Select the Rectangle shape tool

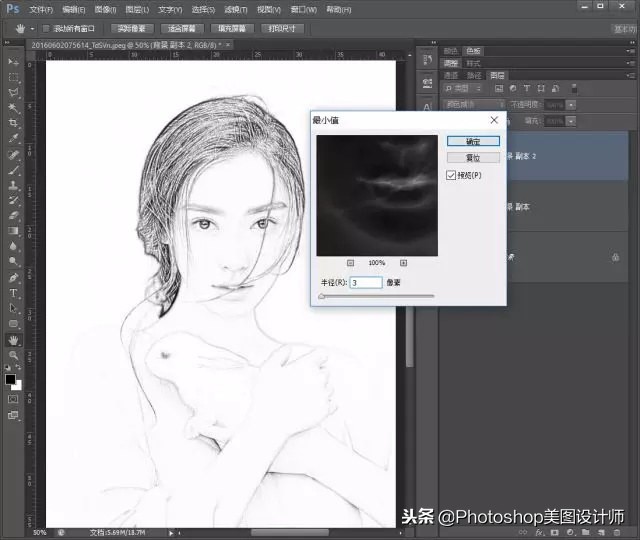click(13, 324)
